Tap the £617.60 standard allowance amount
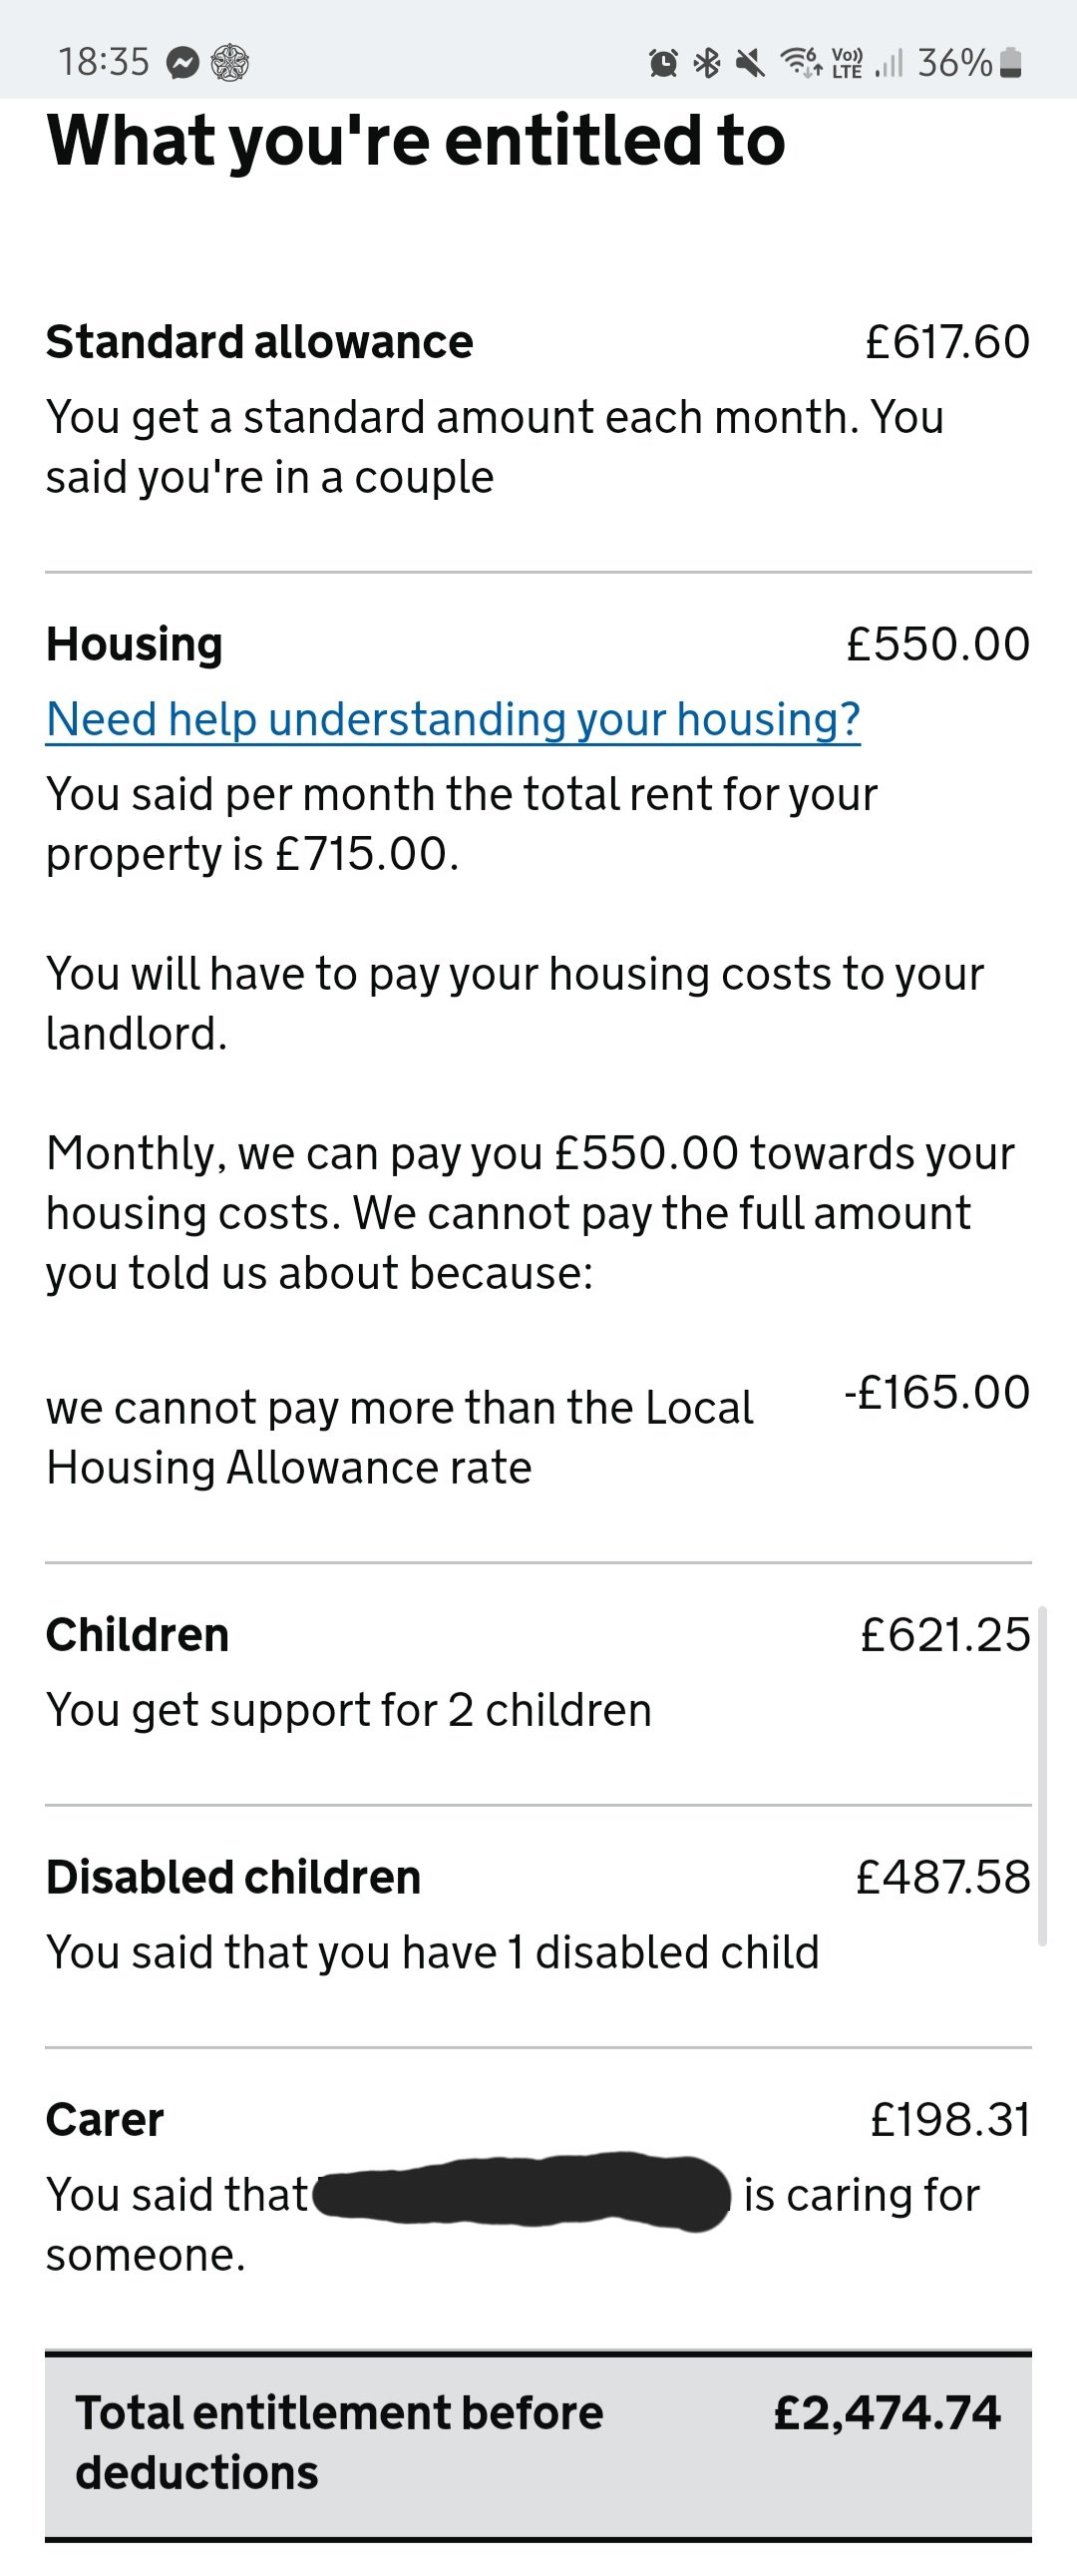The image size is (1077, 2576). tap(947, 342)
